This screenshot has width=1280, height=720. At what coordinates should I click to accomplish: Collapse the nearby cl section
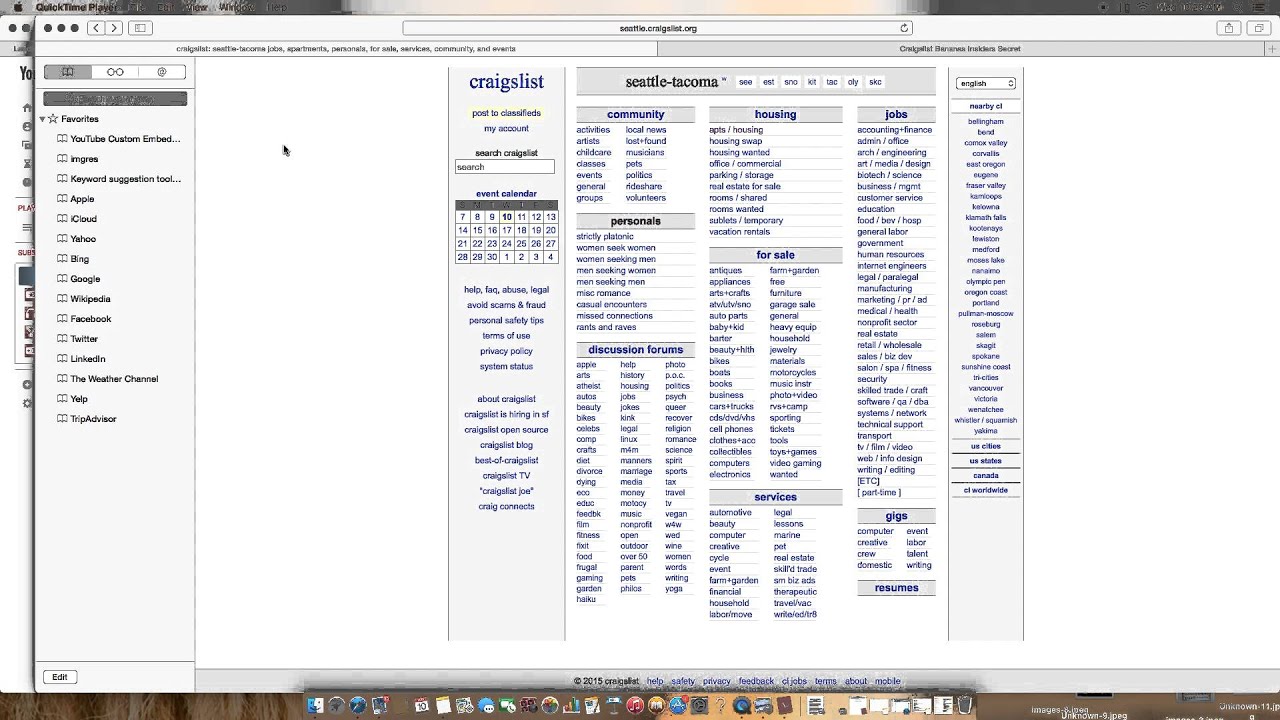click(x=985, y=106)
